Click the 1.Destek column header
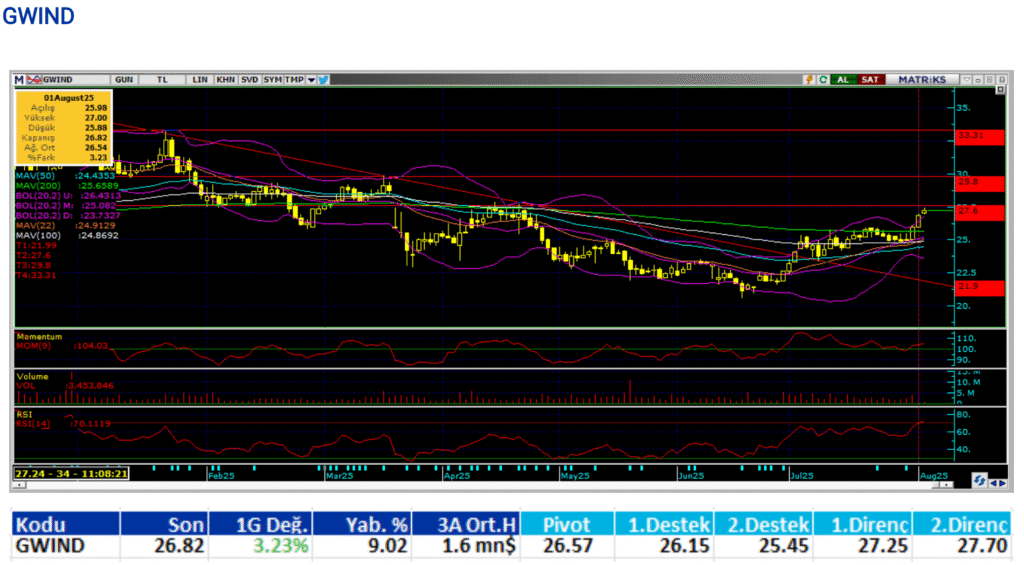This screenshot has width=1024, height=565. (664, 525)
